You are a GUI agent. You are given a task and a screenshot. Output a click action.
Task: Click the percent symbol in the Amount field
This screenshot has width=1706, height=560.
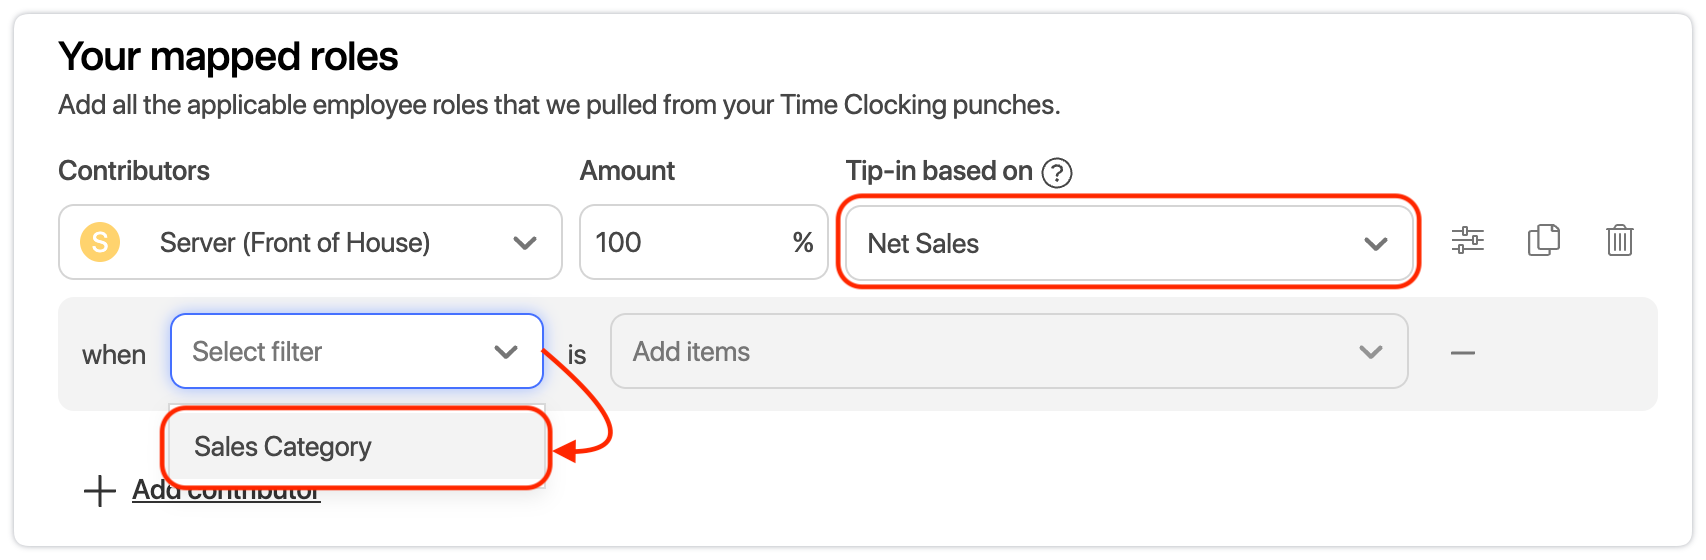click(802, 242)
